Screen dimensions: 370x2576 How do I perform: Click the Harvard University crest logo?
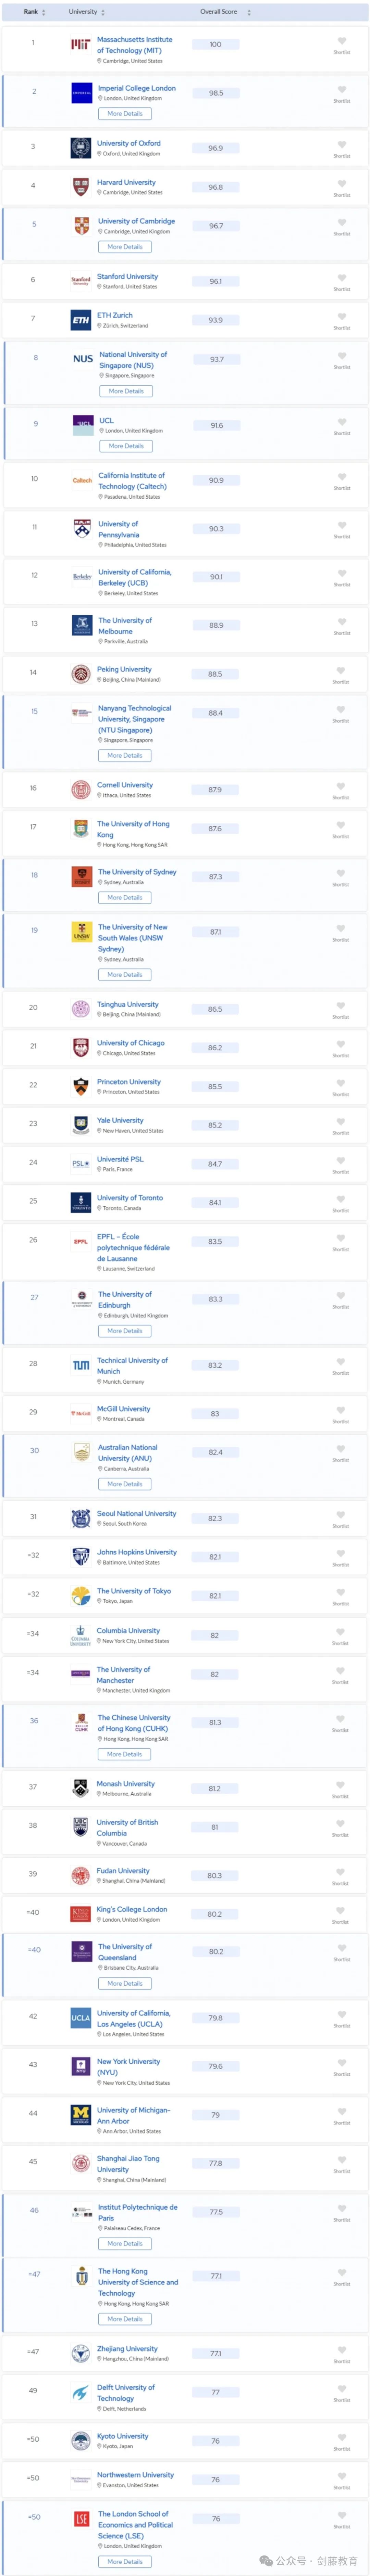81,187
